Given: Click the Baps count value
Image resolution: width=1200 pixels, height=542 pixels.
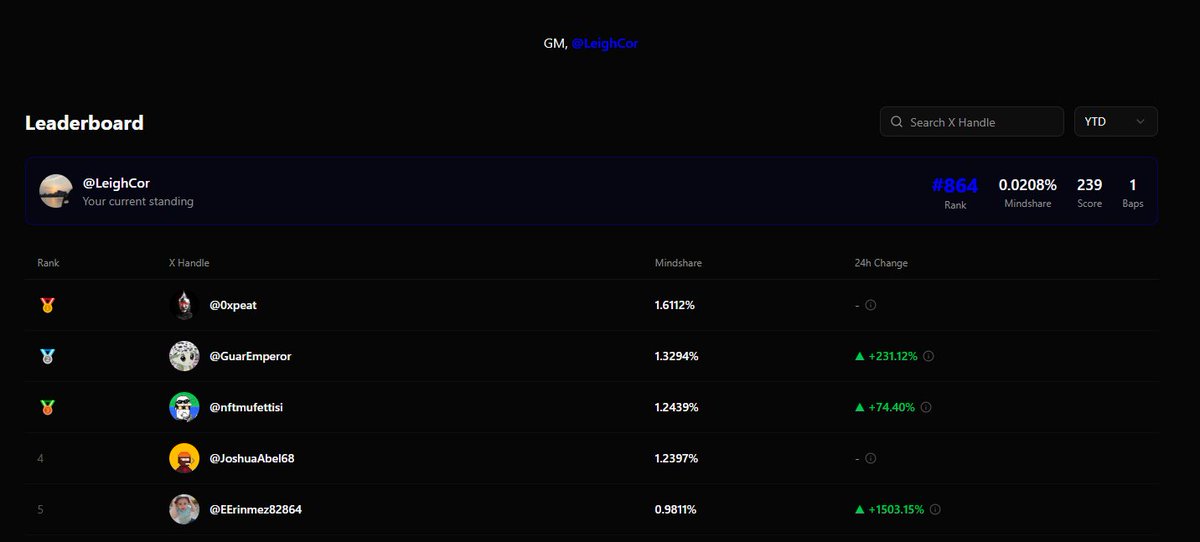Looking at the screenshot, I should pos(1133,185).
